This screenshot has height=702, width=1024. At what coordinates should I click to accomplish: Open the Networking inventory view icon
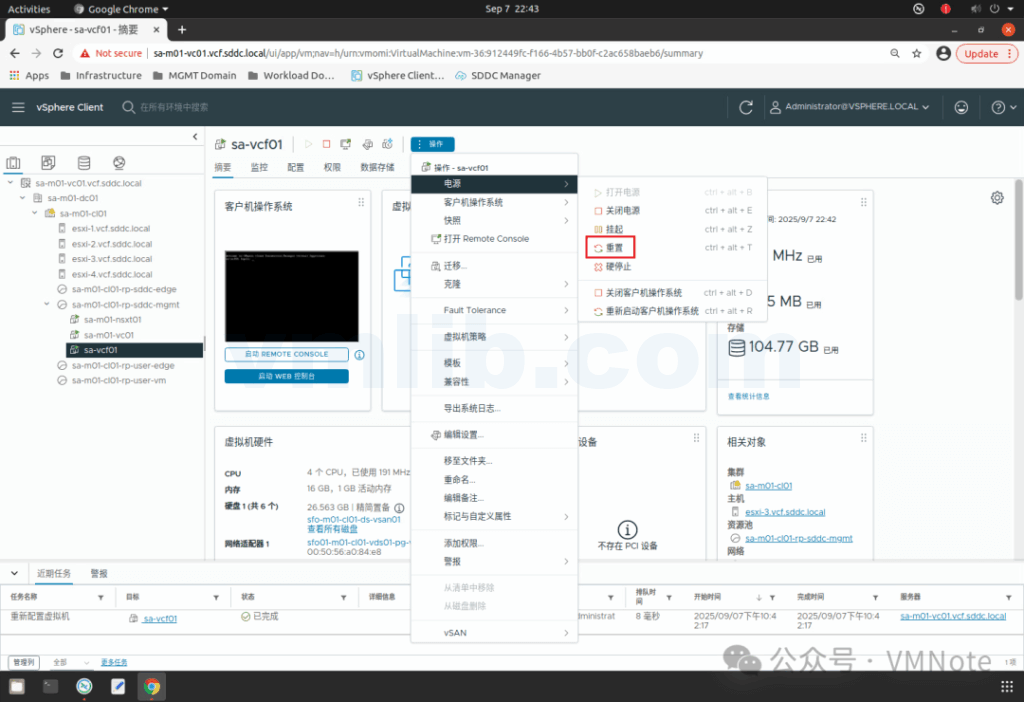118,163
